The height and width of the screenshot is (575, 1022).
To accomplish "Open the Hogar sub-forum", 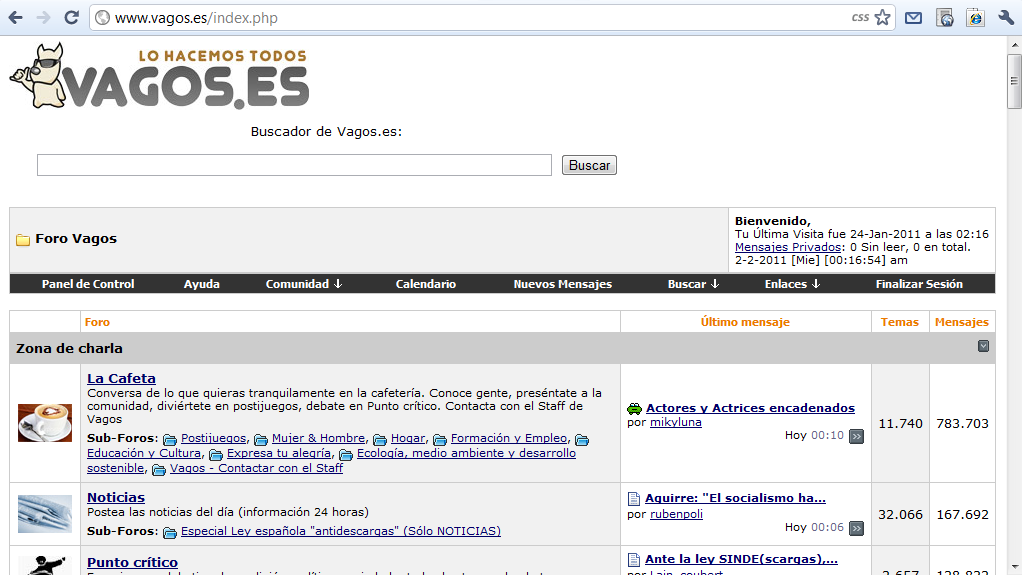I will pos(408,438).
